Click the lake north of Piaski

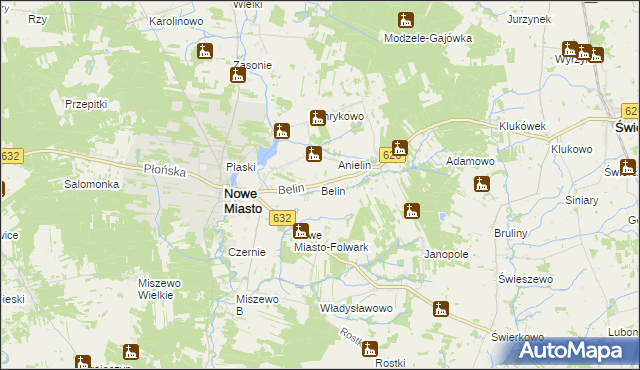[x=266, y=153]
